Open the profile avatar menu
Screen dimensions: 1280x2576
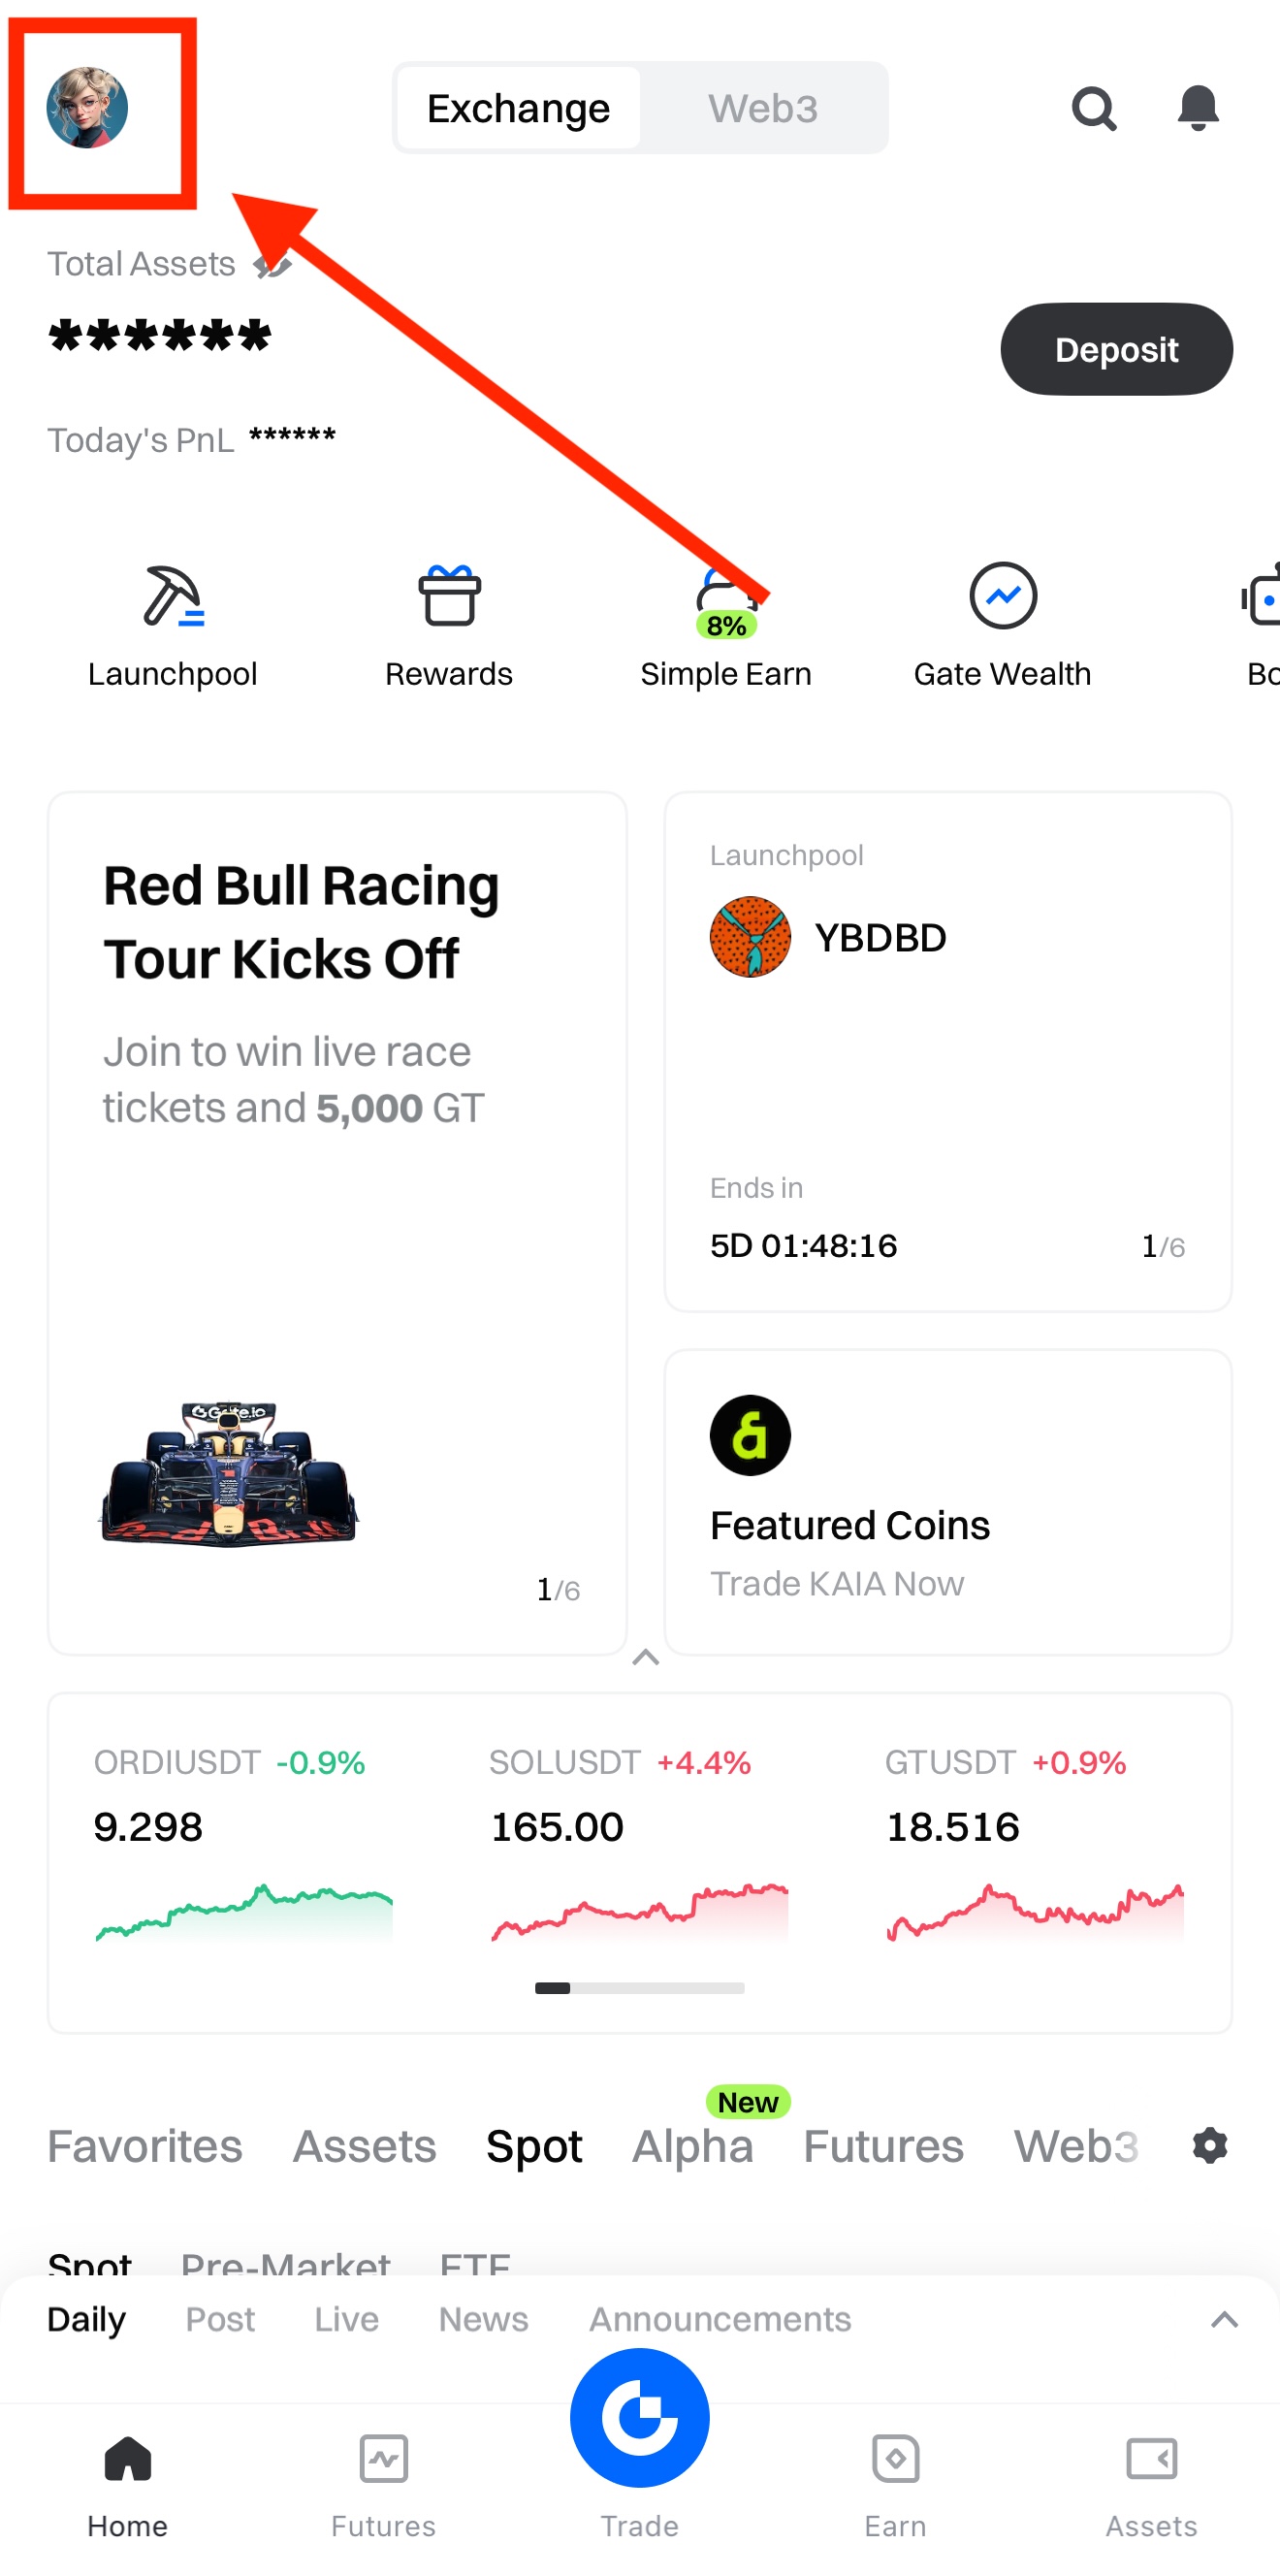[x=87, y=108]
